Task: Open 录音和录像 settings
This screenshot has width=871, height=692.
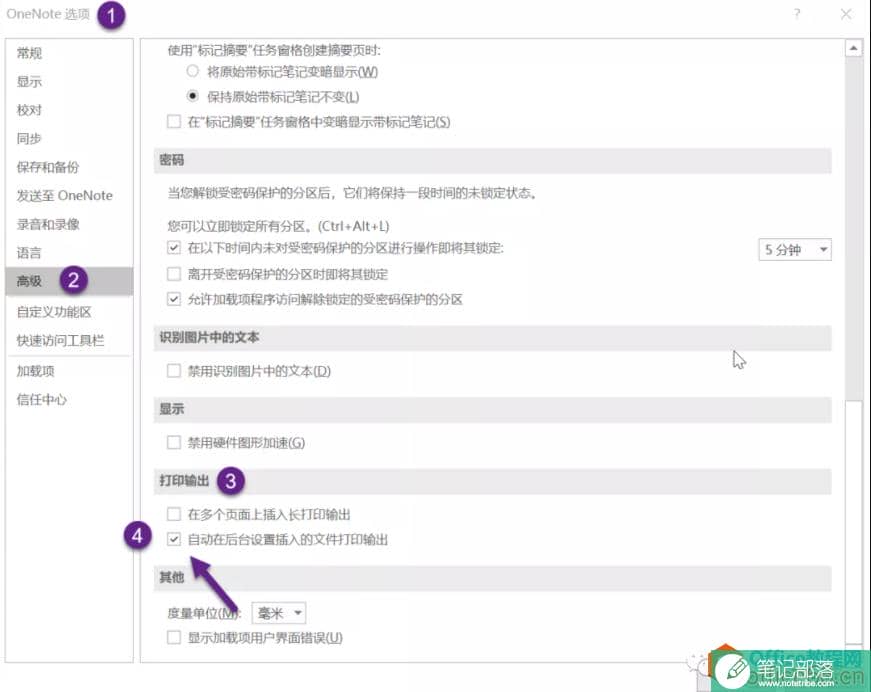Action: 48,224
